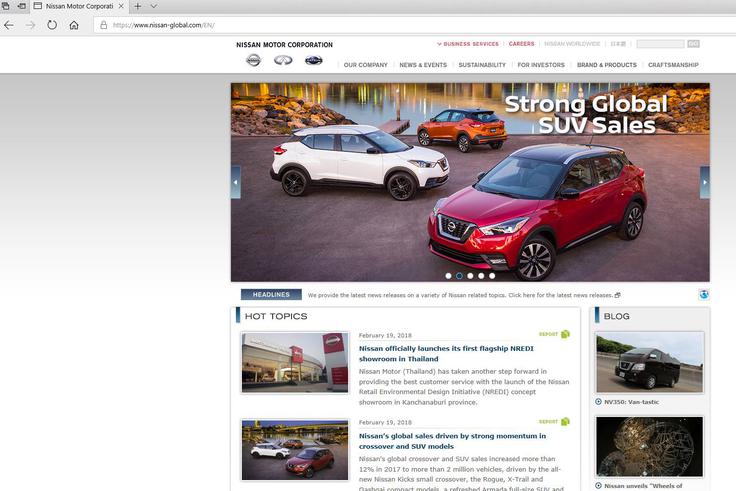The height and width of the screenshot is (491, 736).
Task: Open the Our Company menu
Action: pyautogui.click(x=366, y=65)
